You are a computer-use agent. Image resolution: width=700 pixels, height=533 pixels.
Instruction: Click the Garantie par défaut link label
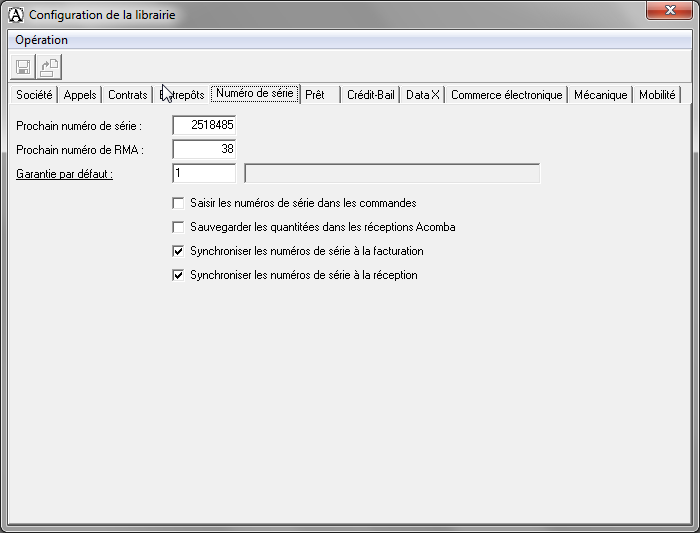(65, 174)
